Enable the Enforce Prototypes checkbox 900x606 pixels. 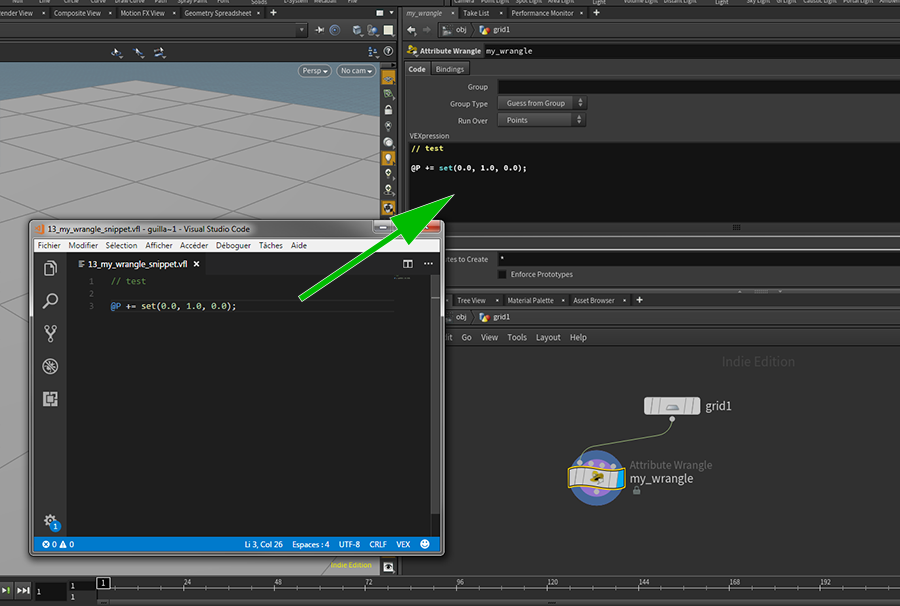502,274
